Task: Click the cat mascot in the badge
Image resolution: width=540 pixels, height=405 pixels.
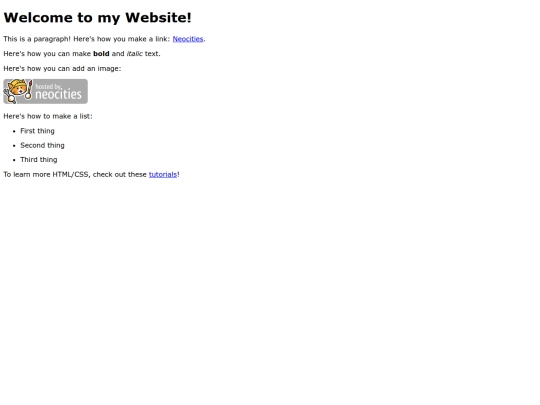Action: coord(18,91)
